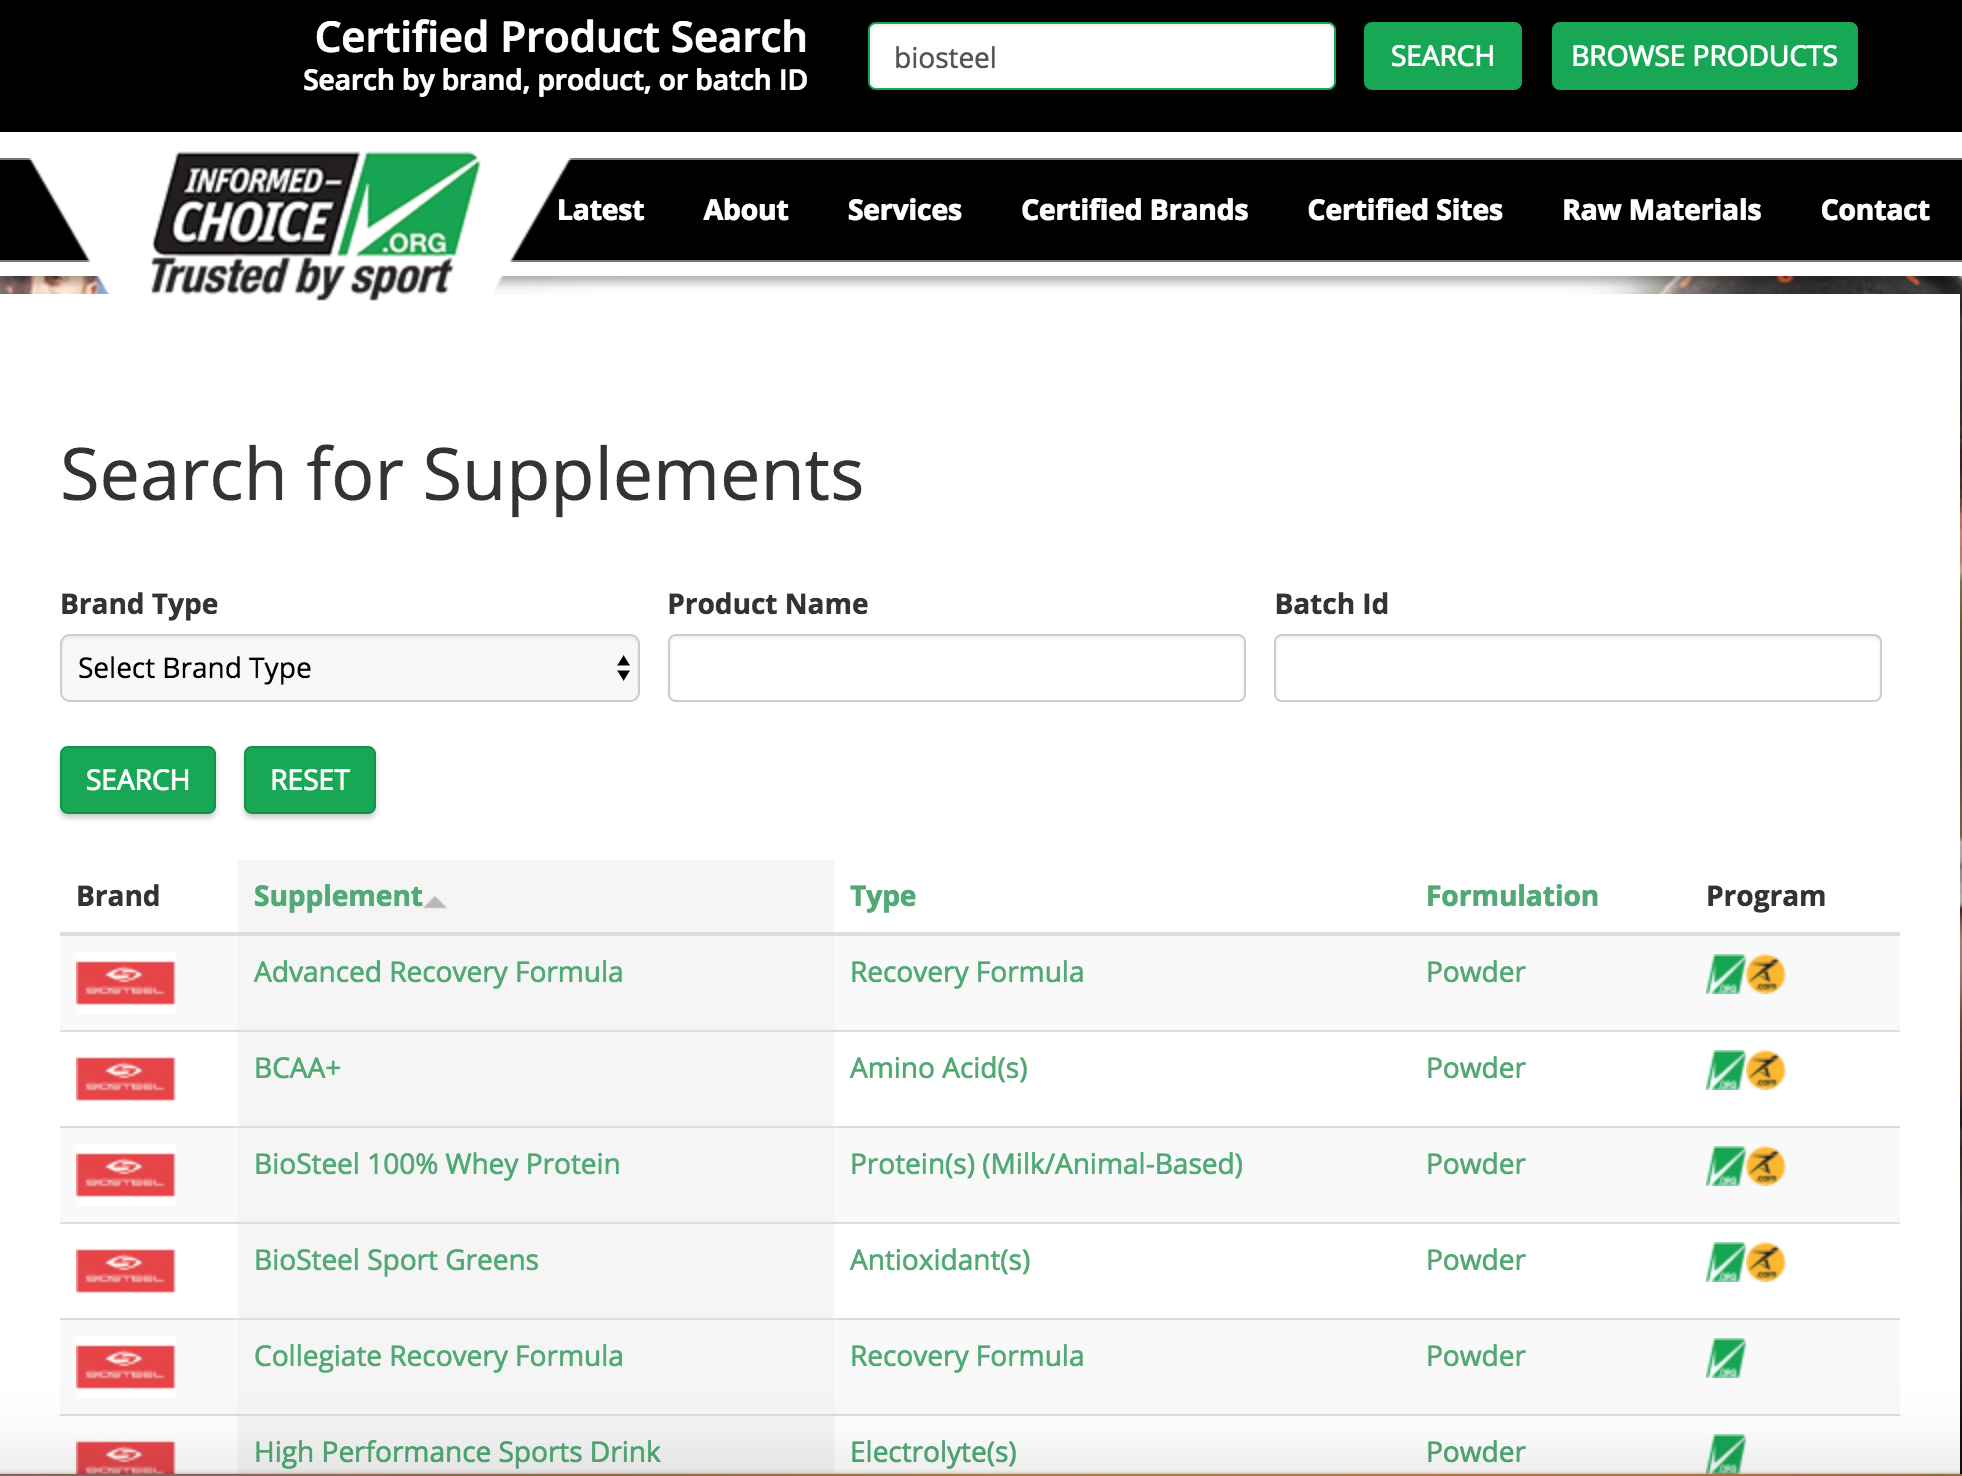
Task: Click Electrolyte(s) type cell
Action: 933,1452
